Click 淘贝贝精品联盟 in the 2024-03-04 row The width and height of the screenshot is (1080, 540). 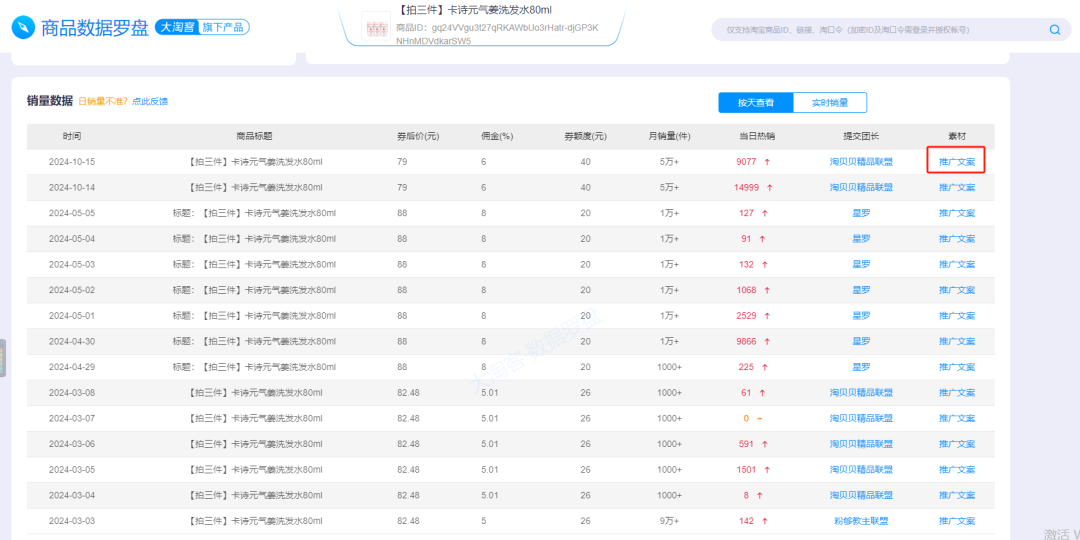[x=861, y=495]
